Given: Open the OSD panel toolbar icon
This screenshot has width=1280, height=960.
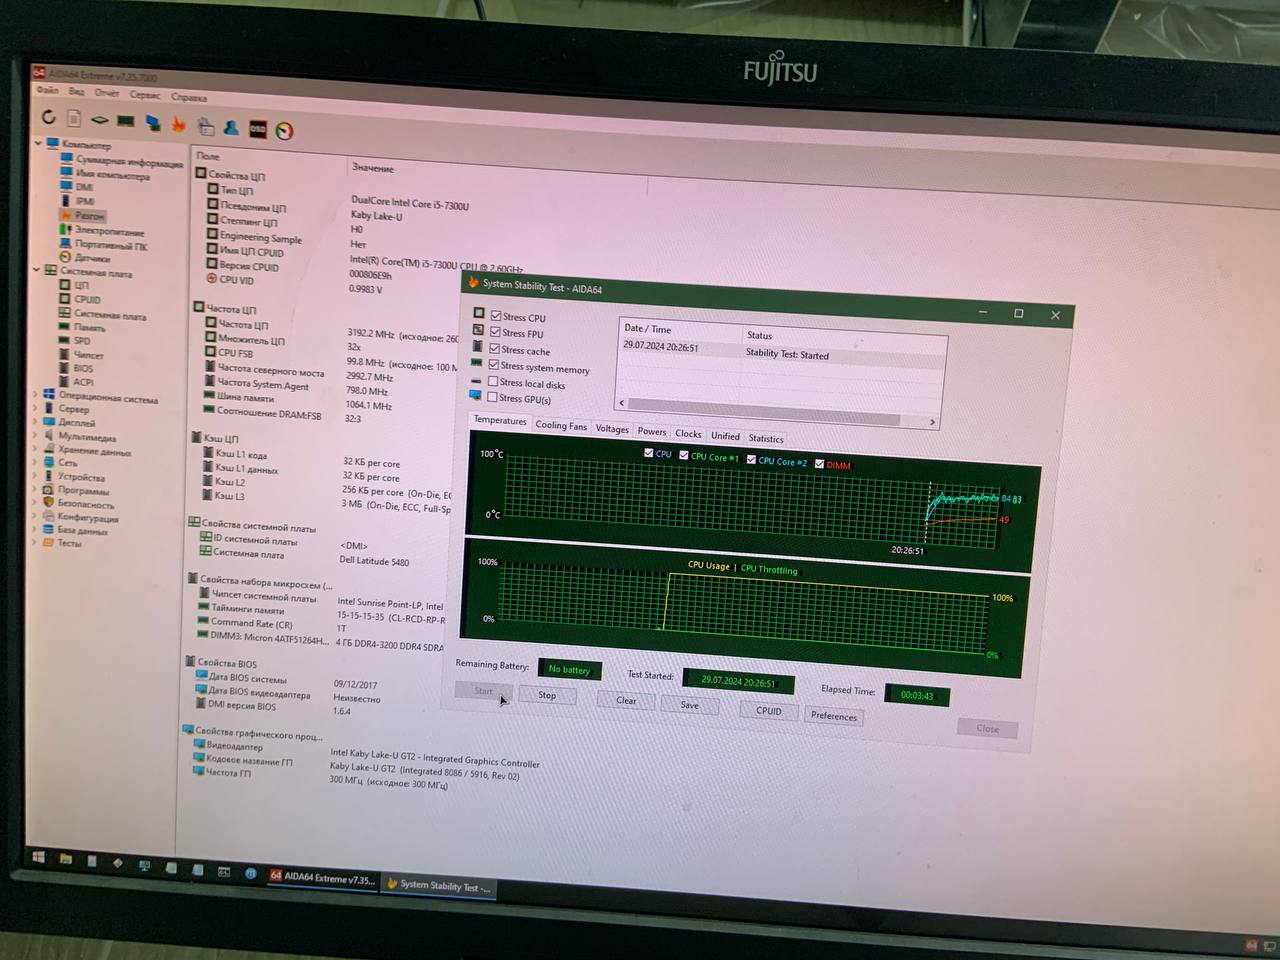Looking at the screenshot, I should tap(258, 129).
